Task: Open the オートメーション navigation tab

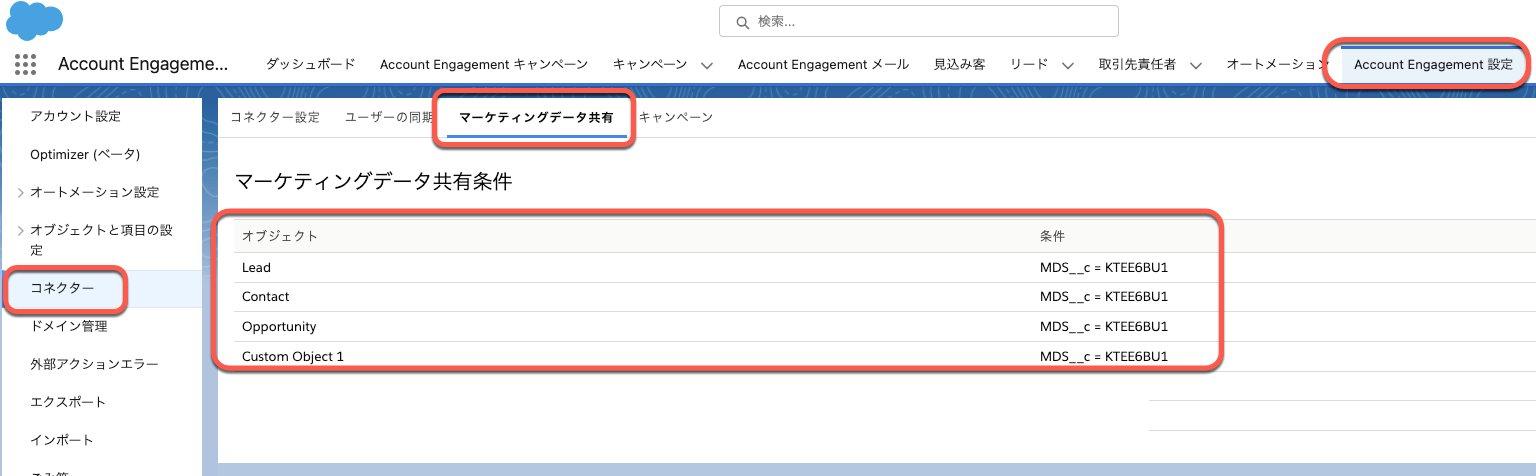Action: tap(1278, 64)
